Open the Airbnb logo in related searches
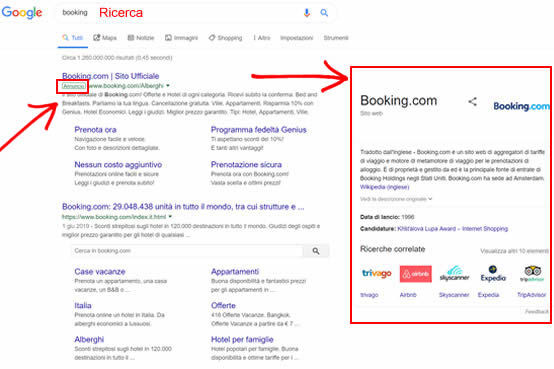The image size is (554, 369). 416,274
